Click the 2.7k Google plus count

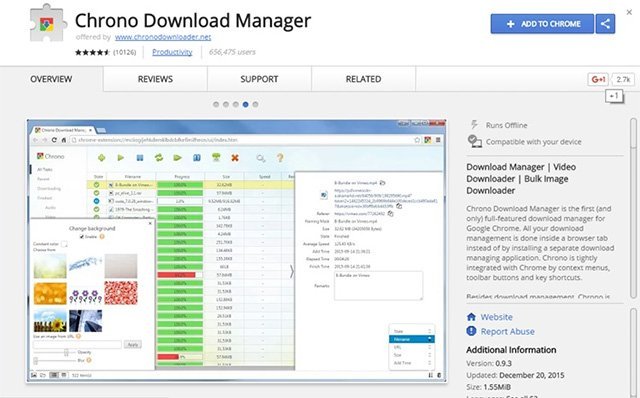pos(623,79)
